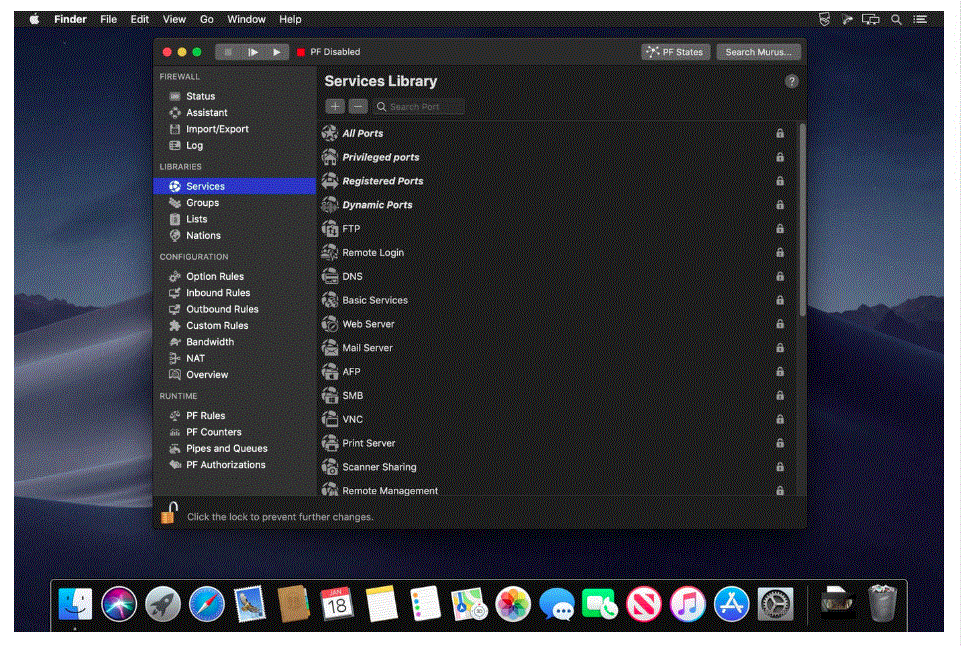Open the Edit menu
The width and height of the screenshot is (961, 646).
click(139, 19)
